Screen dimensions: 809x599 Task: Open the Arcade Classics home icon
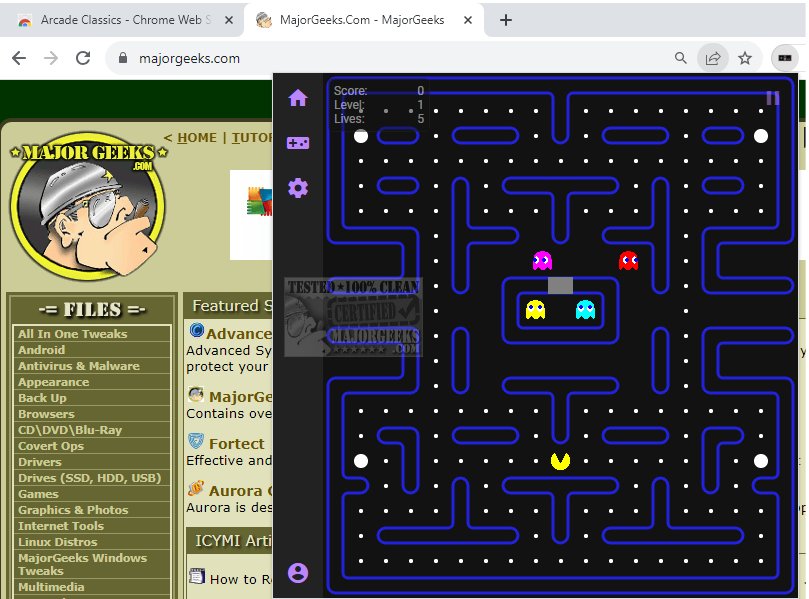[x=298, y=98]
